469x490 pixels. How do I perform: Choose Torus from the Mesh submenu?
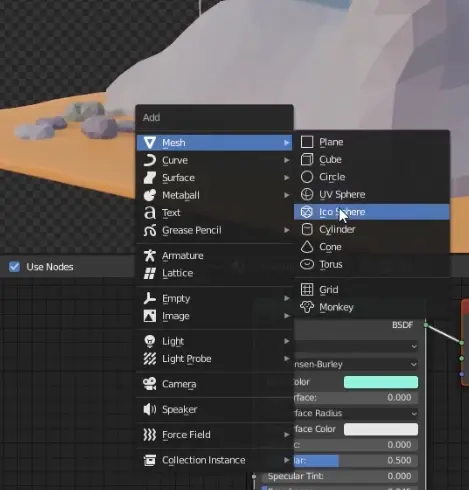371,264
